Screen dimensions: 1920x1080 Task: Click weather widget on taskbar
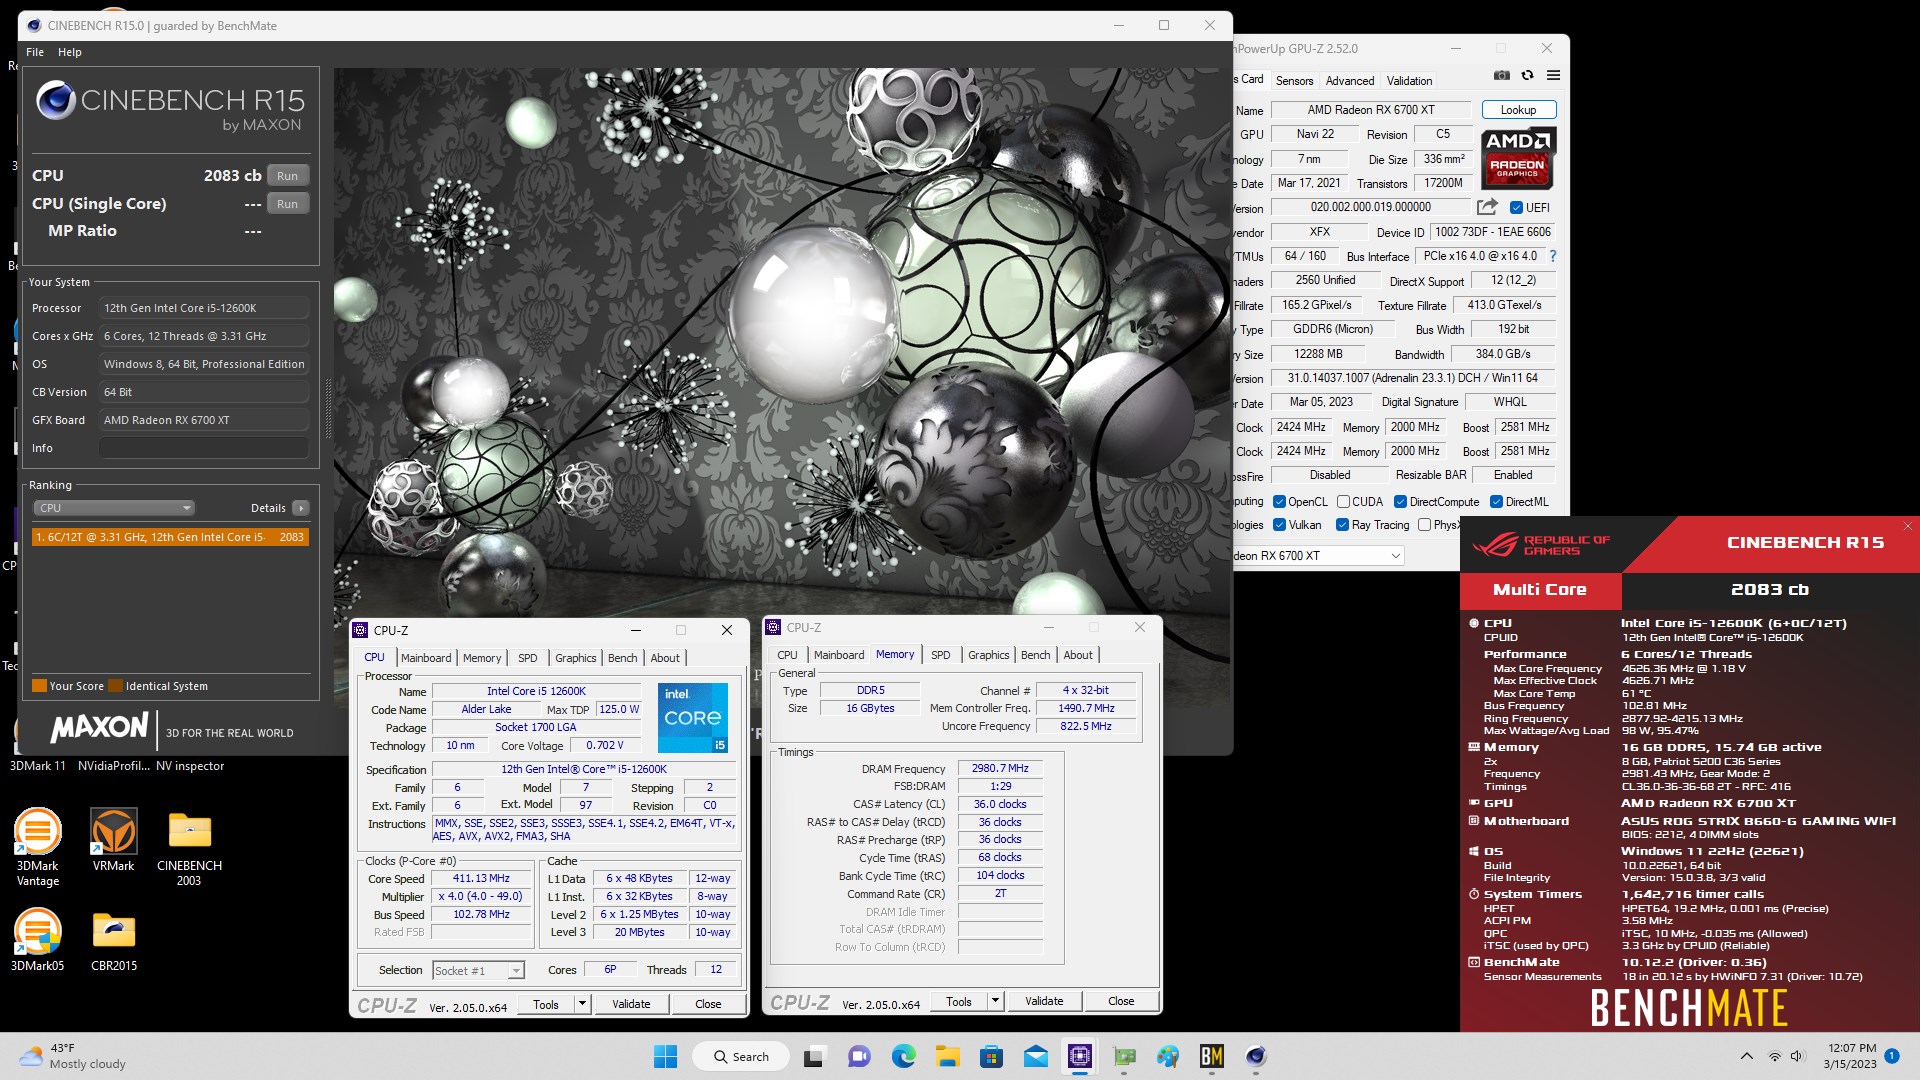click(x=73, y=1056)
